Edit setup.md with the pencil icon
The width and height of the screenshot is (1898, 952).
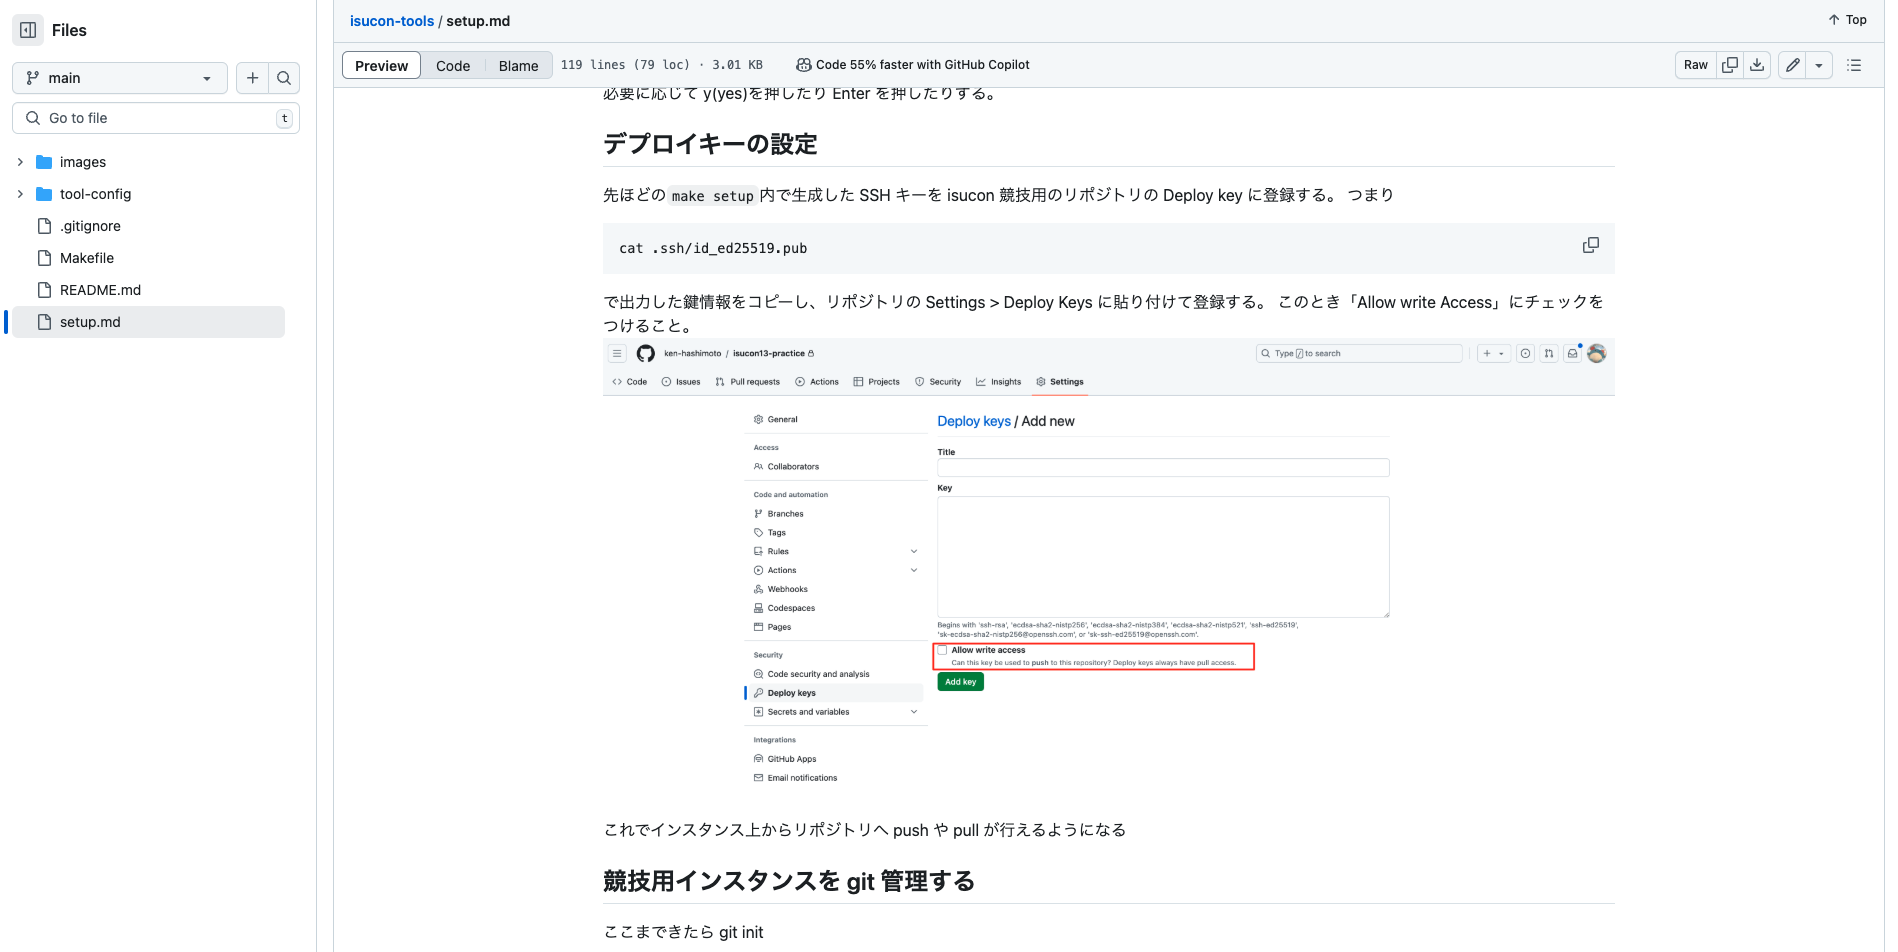click(1792, 64)
